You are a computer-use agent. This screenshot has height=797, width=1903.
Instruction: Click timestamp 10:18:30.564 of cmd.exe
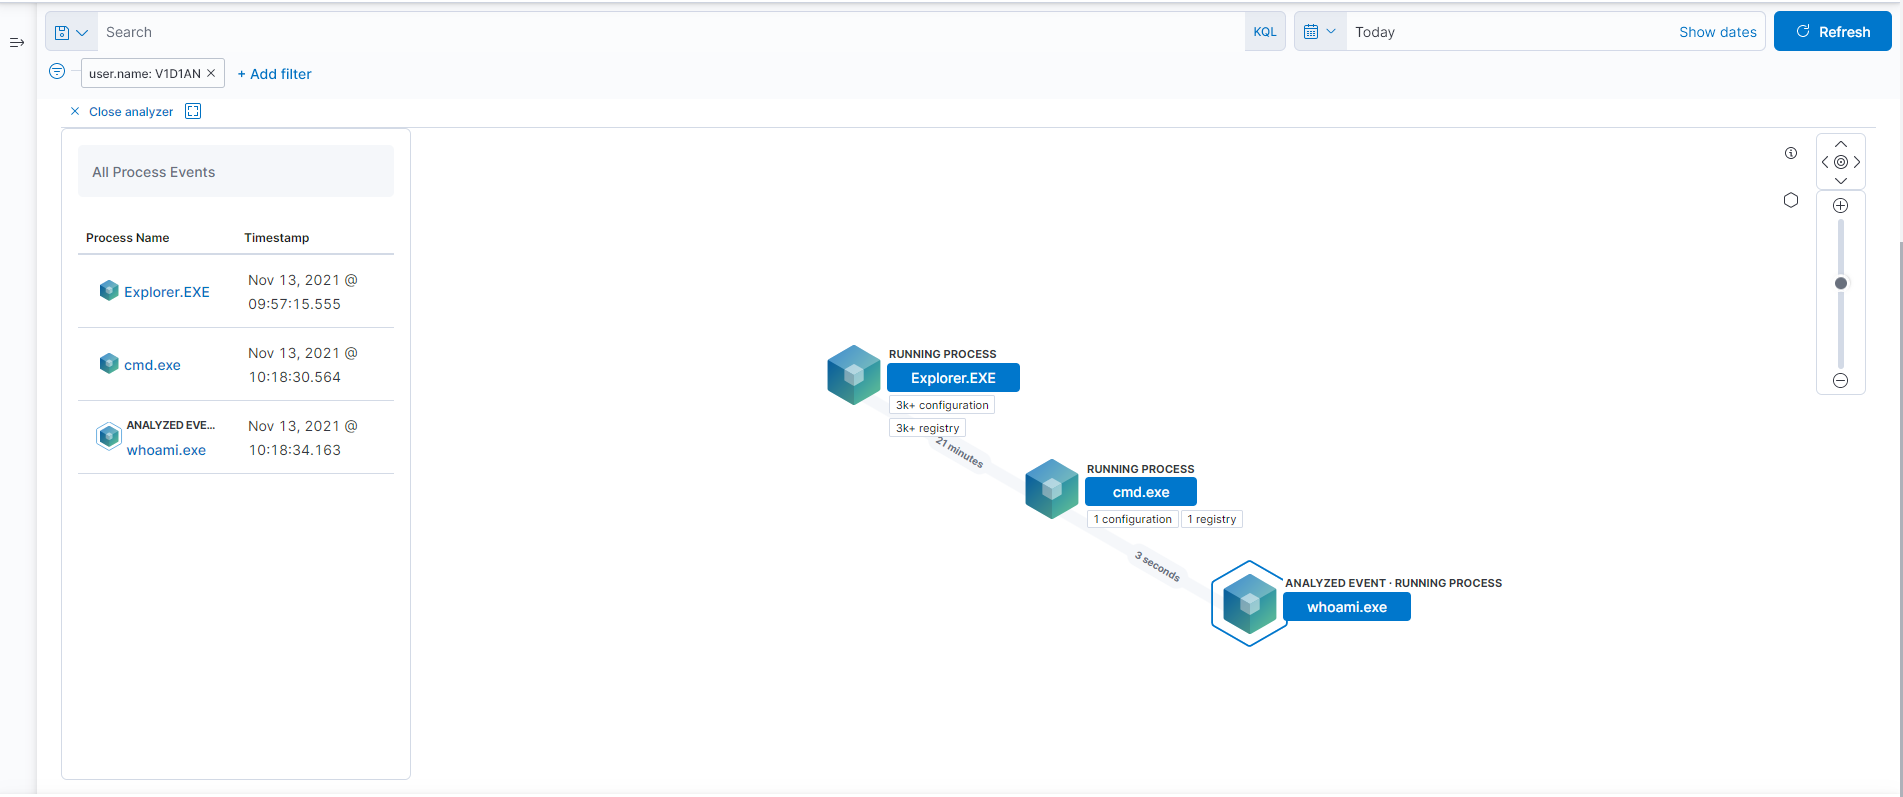303,365
